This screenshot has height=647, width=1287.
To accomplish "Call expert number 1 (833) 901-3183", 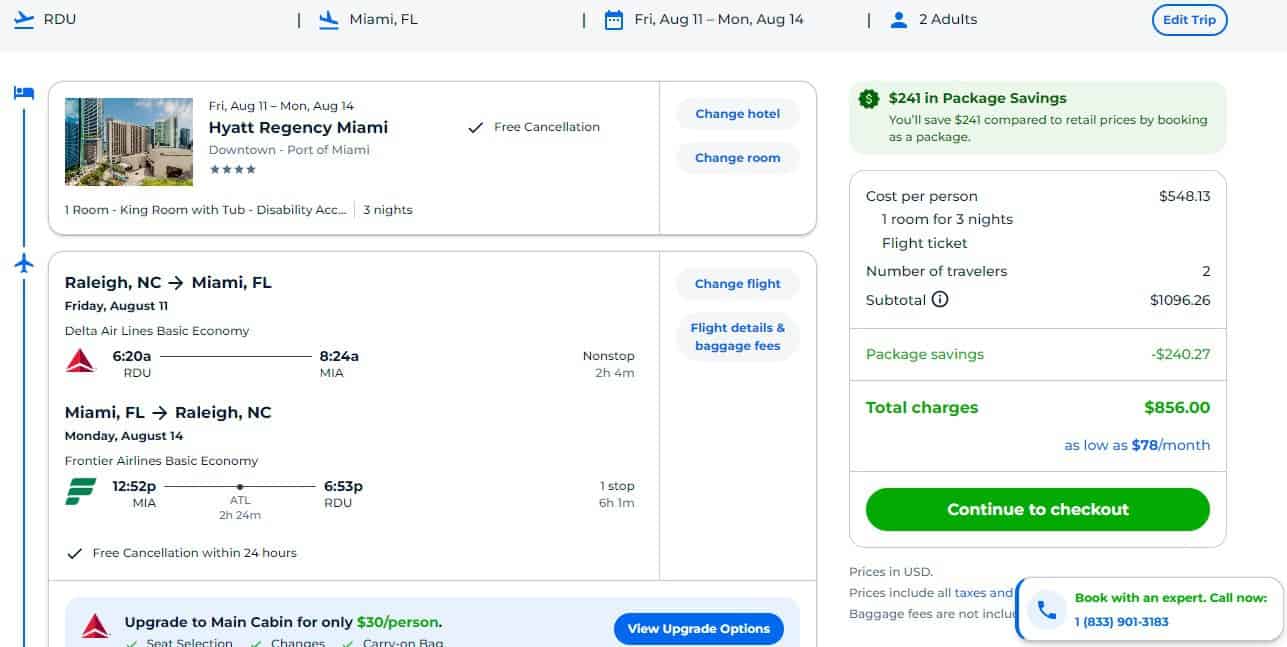I will pyautogui.click(x=1121, y=622).
